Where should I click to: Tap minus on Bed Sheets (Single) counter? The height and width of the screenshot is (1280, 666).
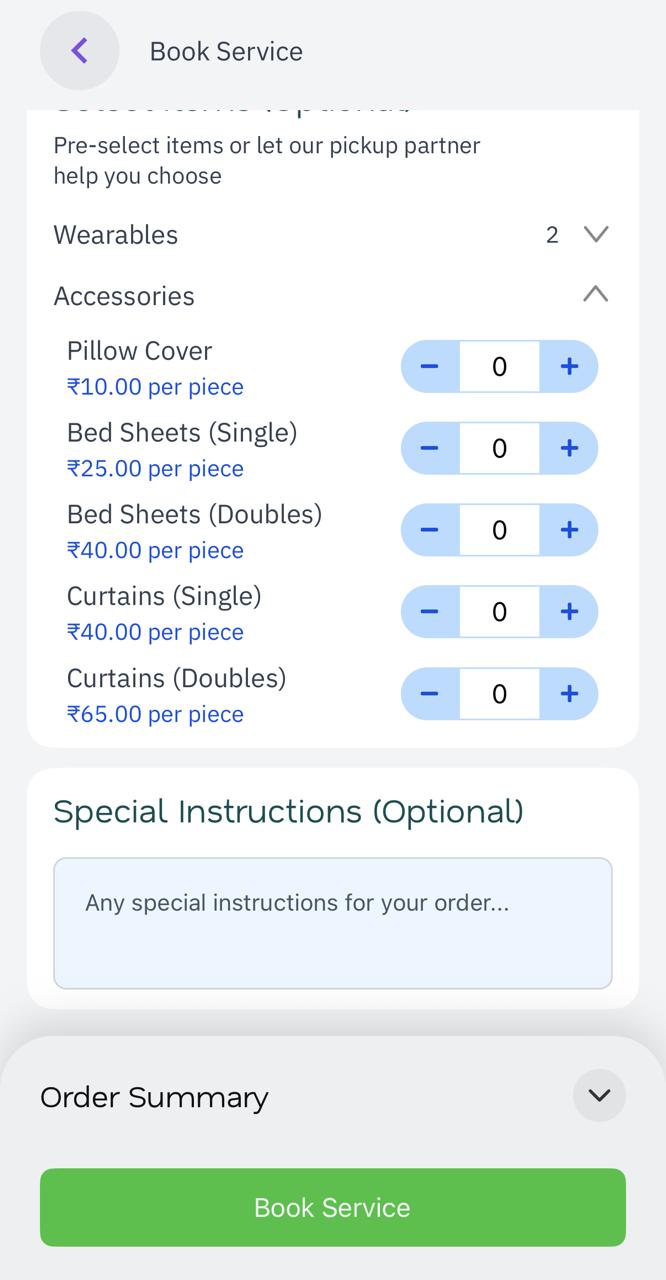click(429, 448)
